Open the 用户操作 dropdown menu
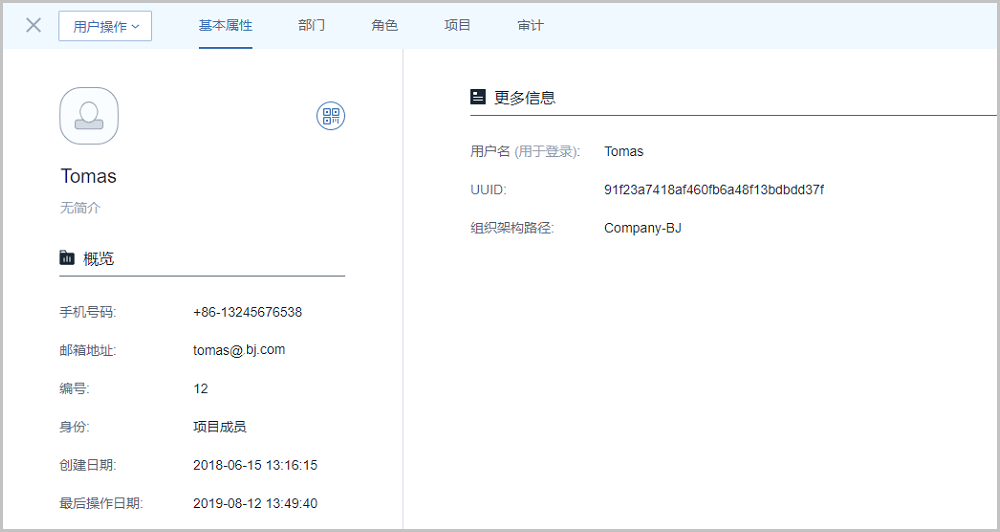 [105, 26]
